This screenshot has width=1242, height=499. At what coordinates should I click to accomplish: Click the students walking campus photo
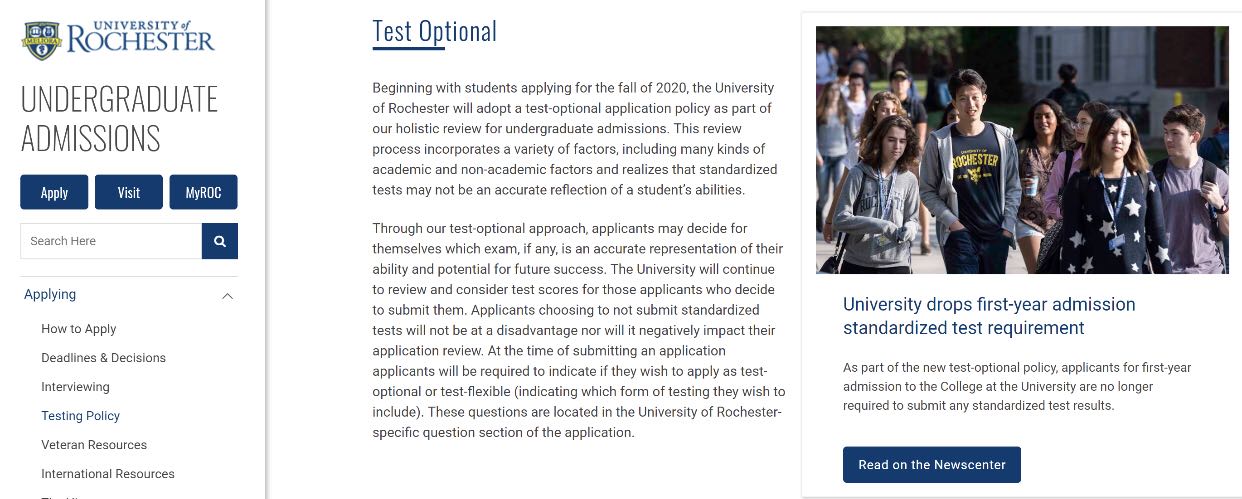click(x=1021, y=150)
